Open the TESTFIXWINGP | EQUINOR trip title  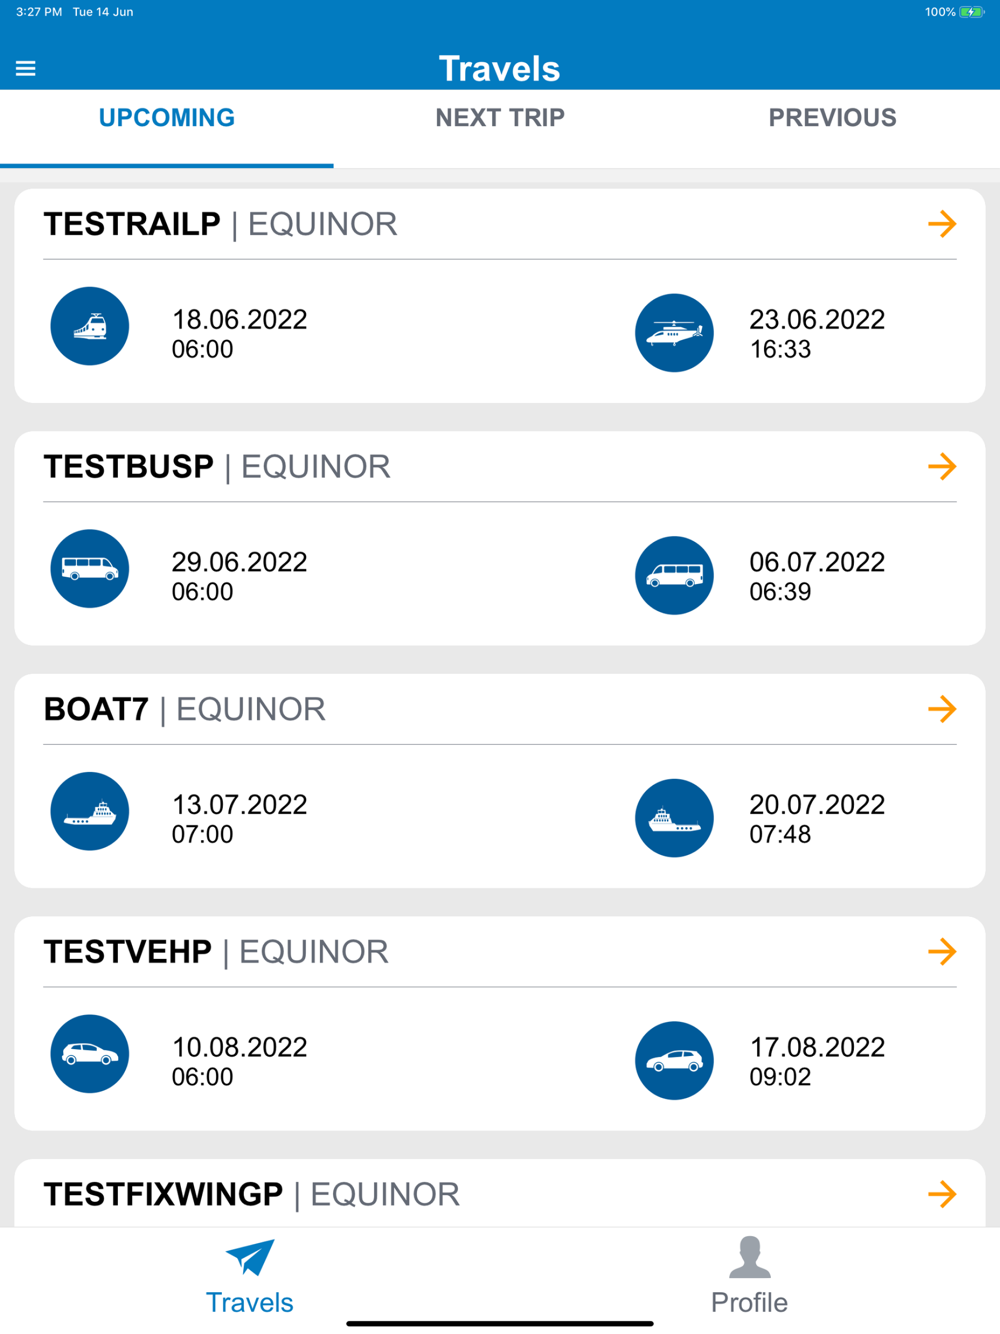252,1194
